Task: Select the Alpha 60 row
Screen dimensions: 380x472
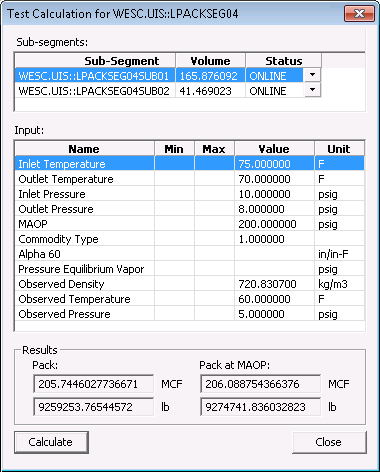Action: (x=190, y=254)
